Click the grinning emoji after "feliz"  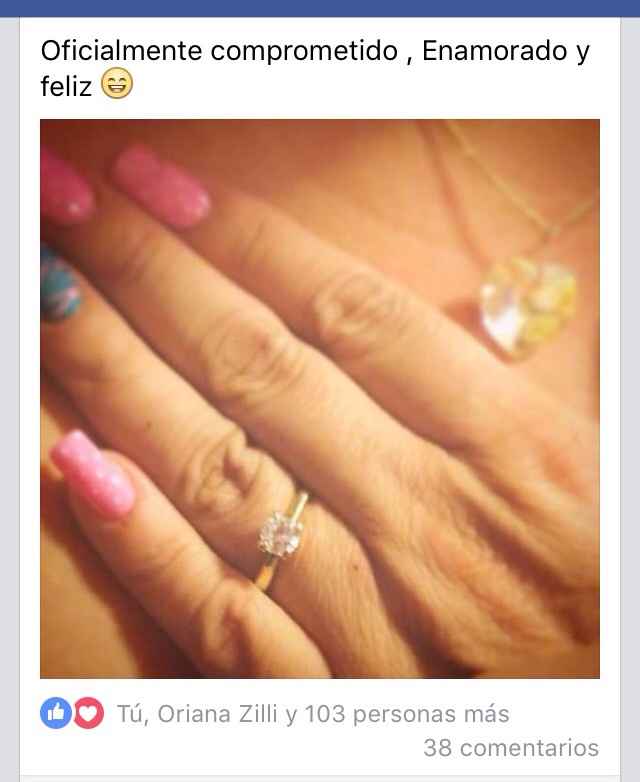[117, 84]
